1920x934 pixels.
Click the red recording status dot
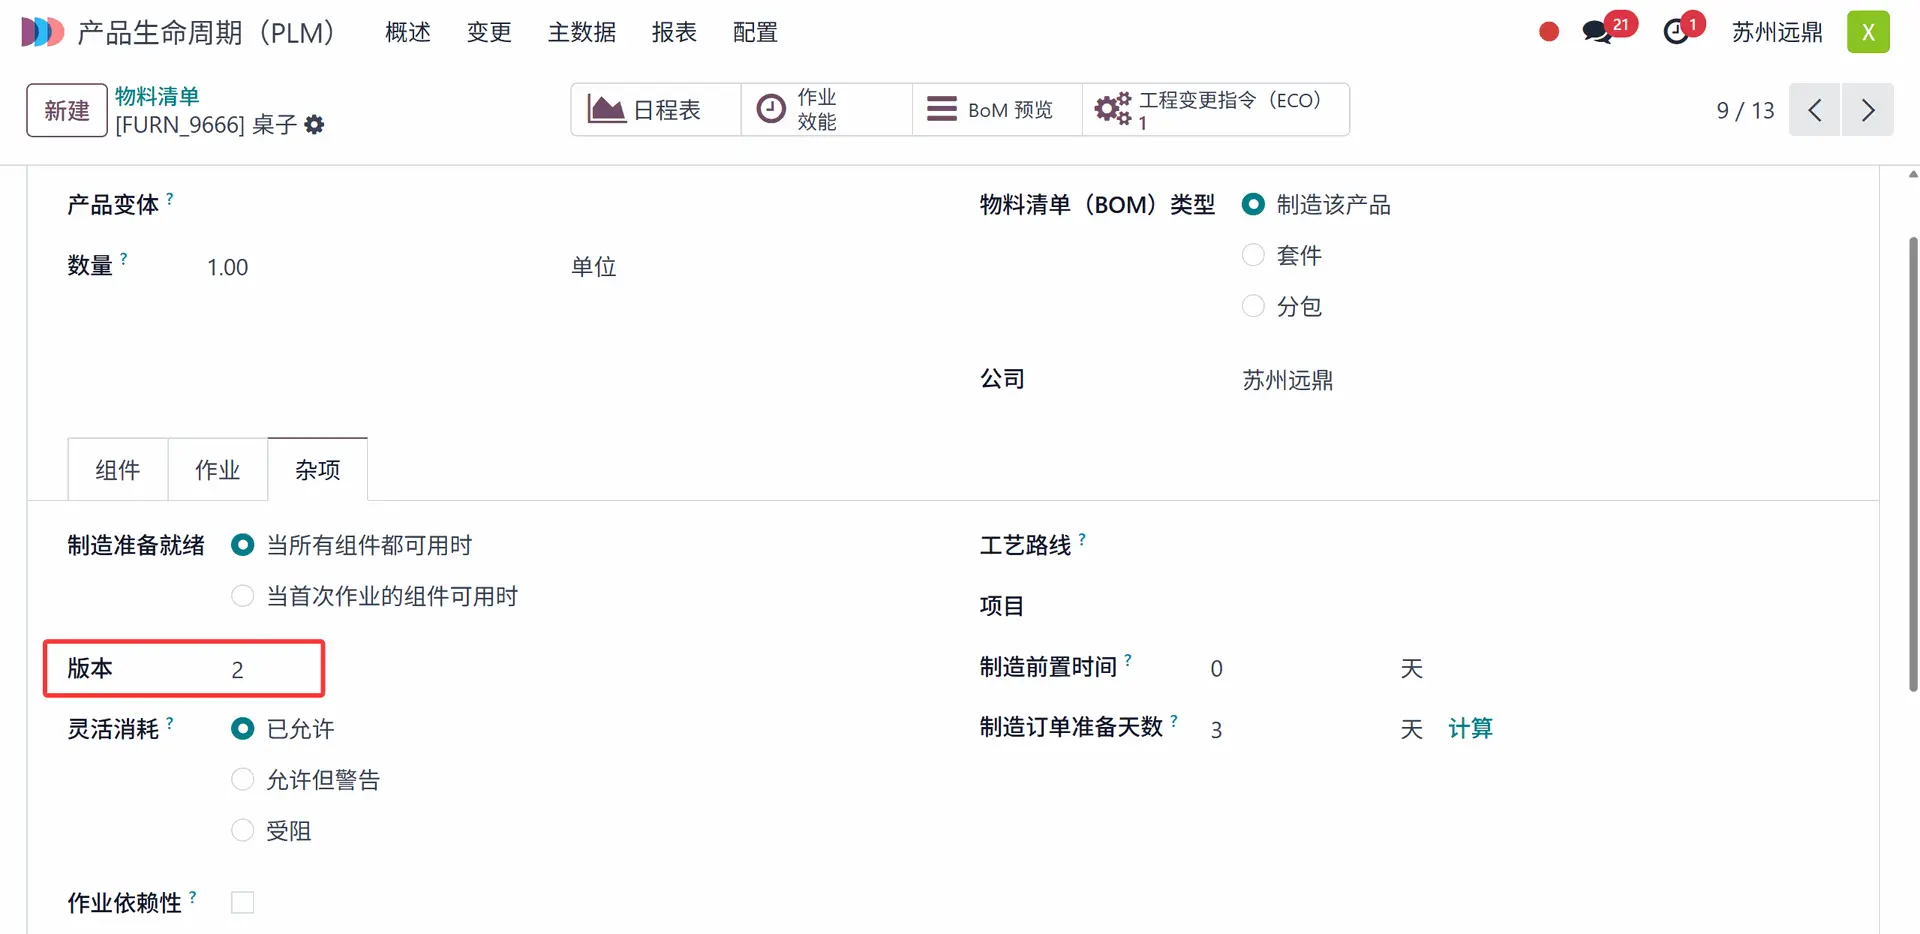[1549, 32]
